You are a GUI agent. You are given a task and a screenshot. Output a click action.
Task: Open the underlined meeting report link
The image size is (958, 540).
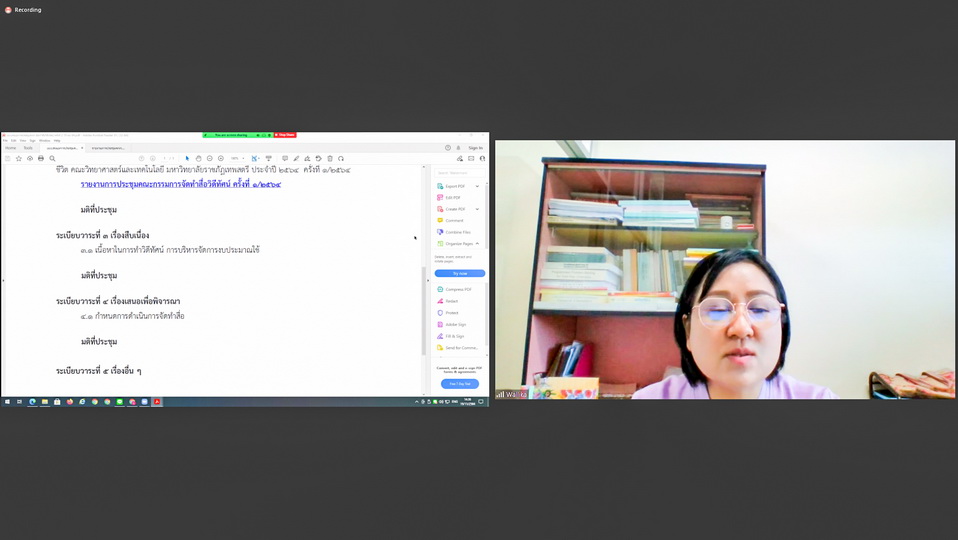(180, 185)
